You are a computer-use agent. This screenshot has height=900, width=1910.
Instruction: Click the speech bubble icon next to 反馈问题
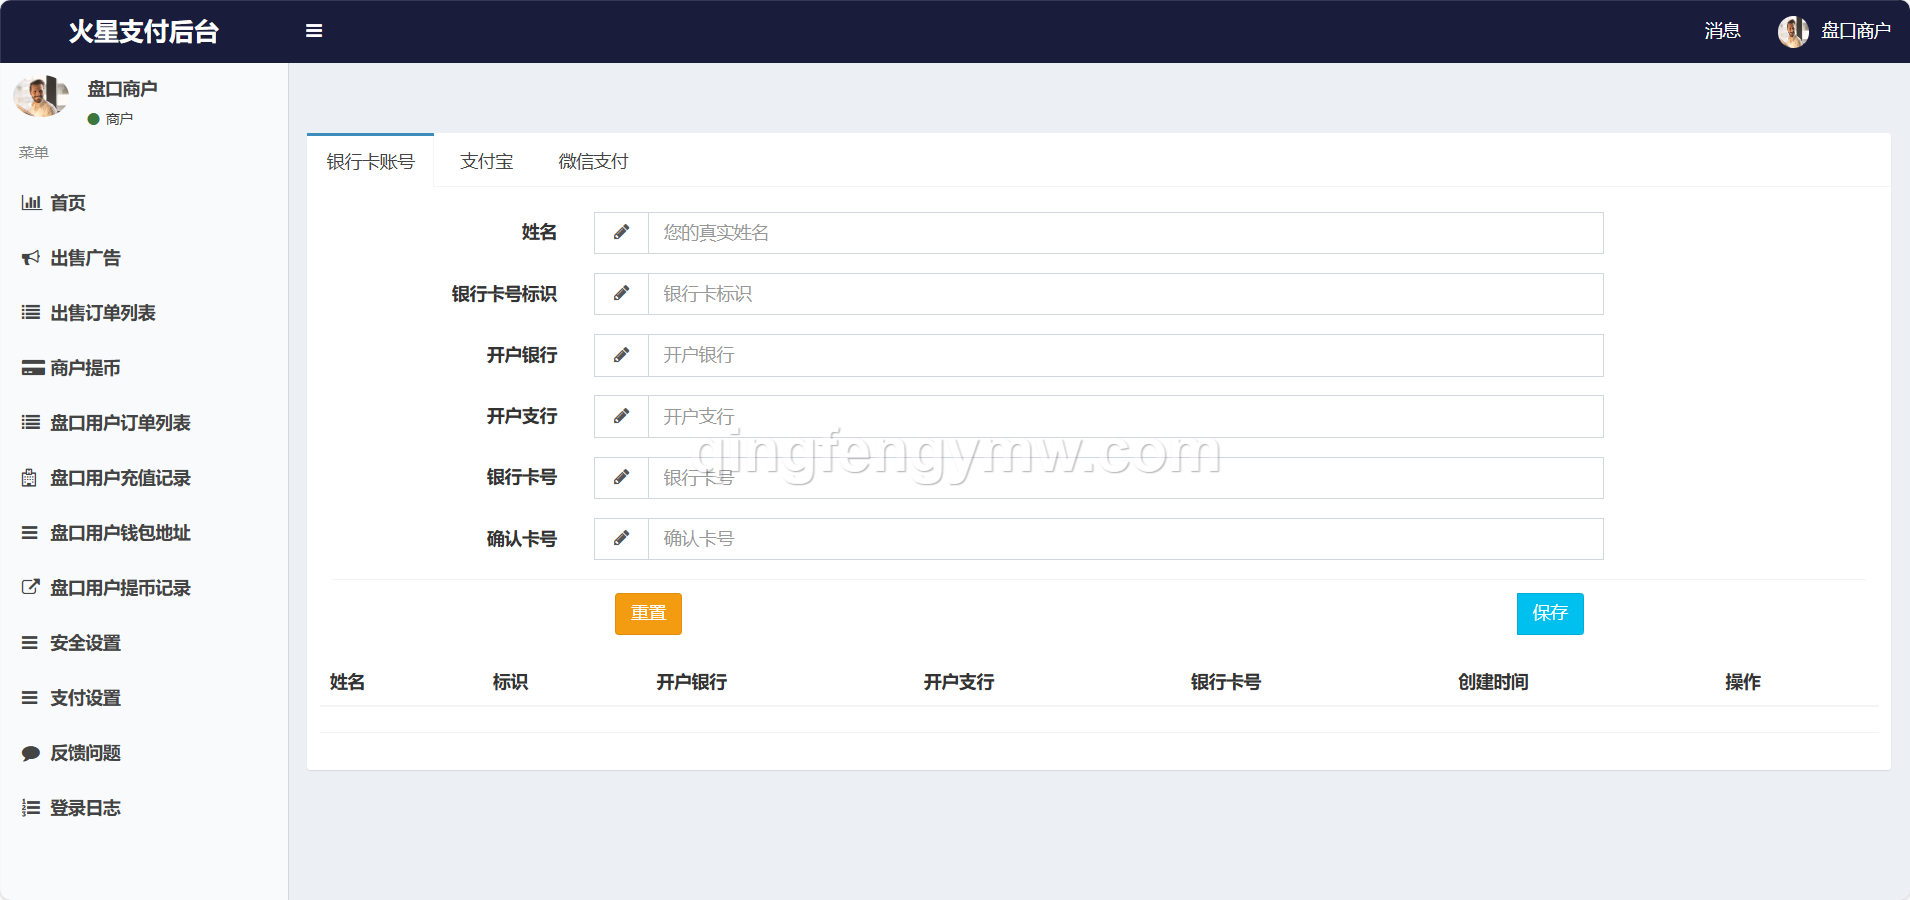[x=31, y=753]
